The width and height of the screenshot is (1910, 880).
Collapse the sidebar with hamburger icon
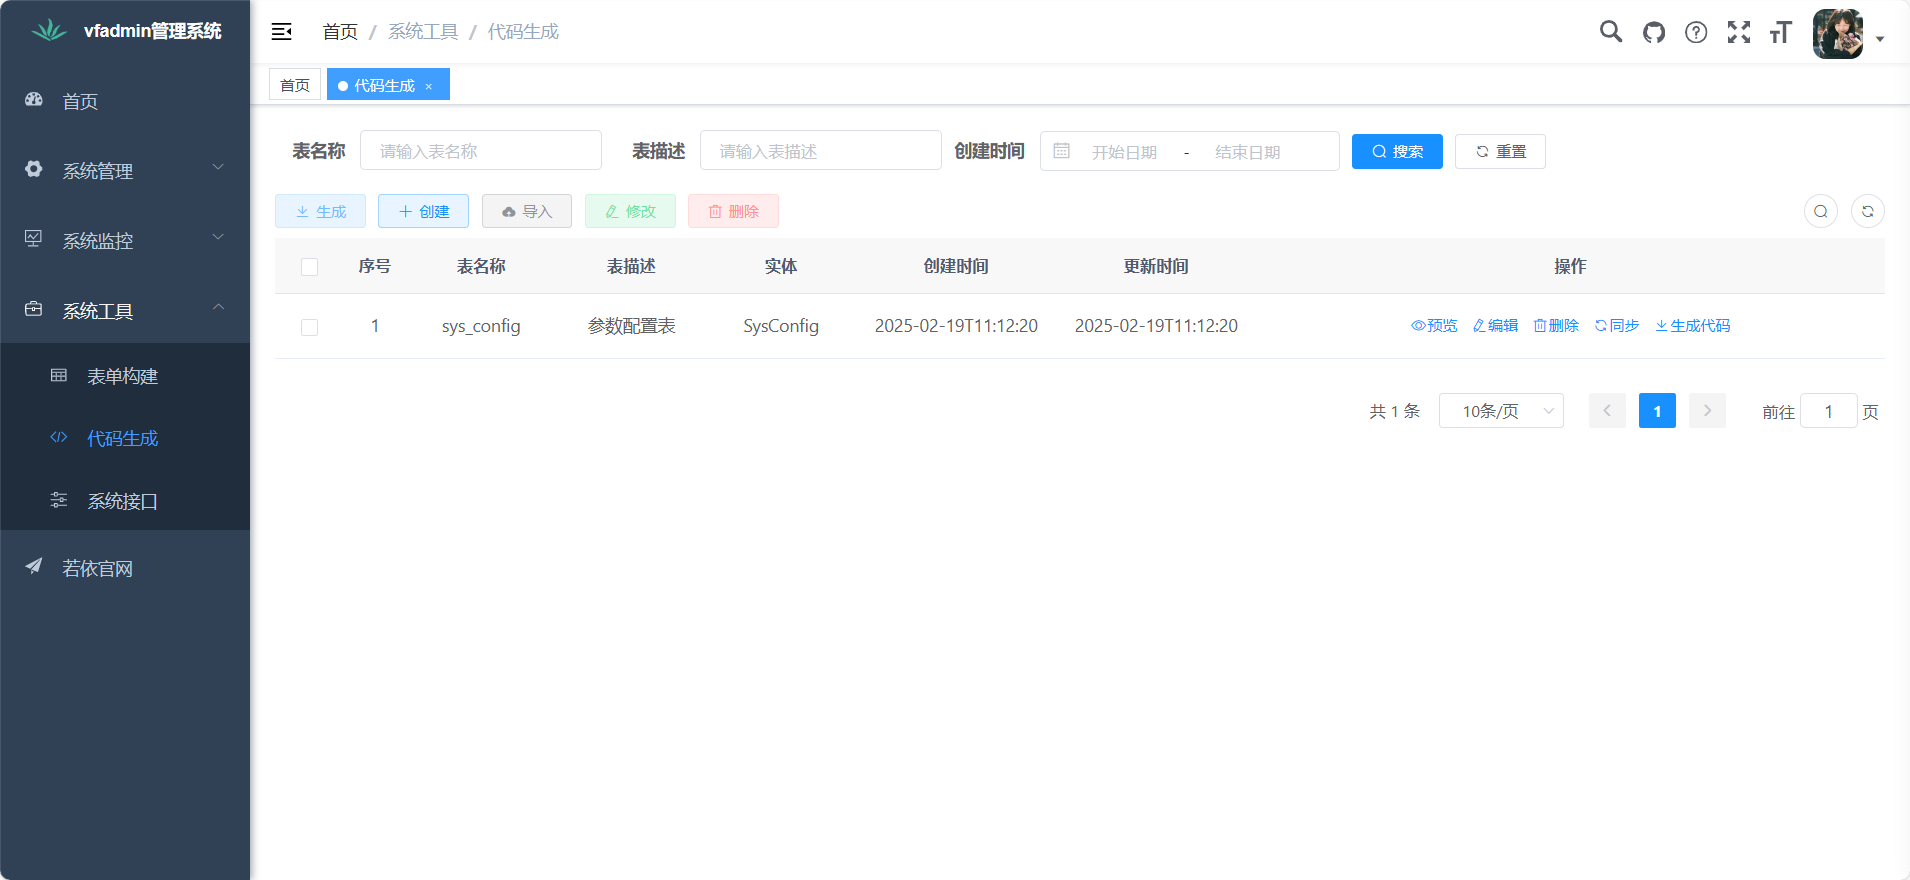(x=282, y=32)
